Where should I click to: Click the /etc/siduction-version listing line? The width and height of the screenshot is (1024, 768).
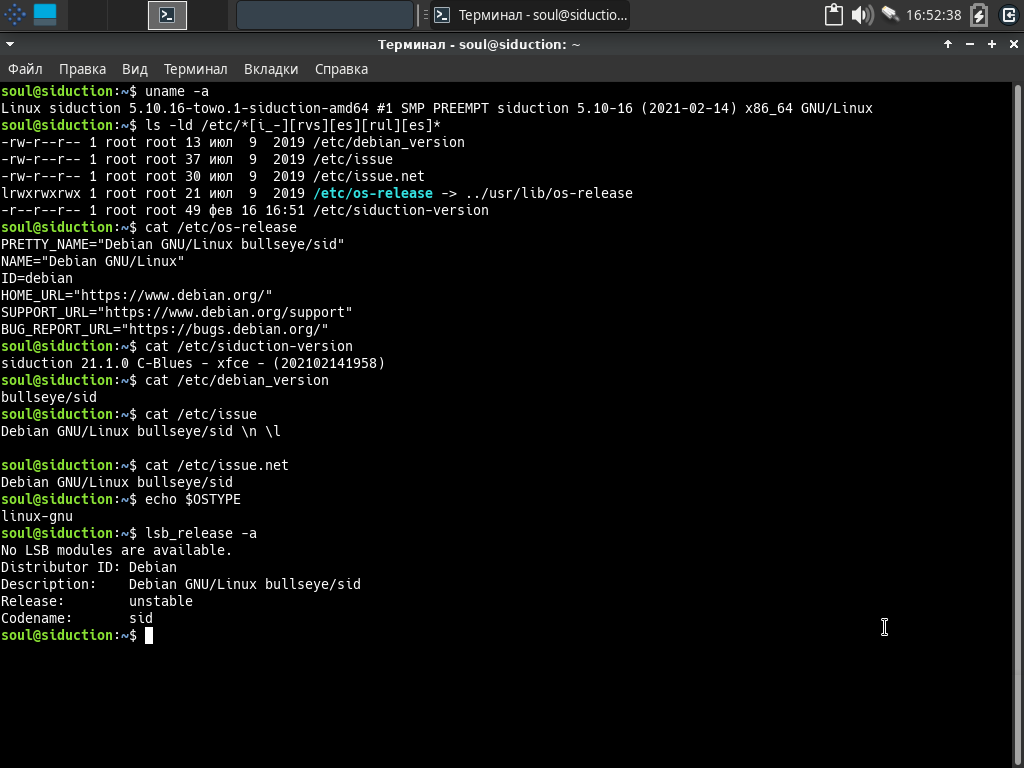245,210
